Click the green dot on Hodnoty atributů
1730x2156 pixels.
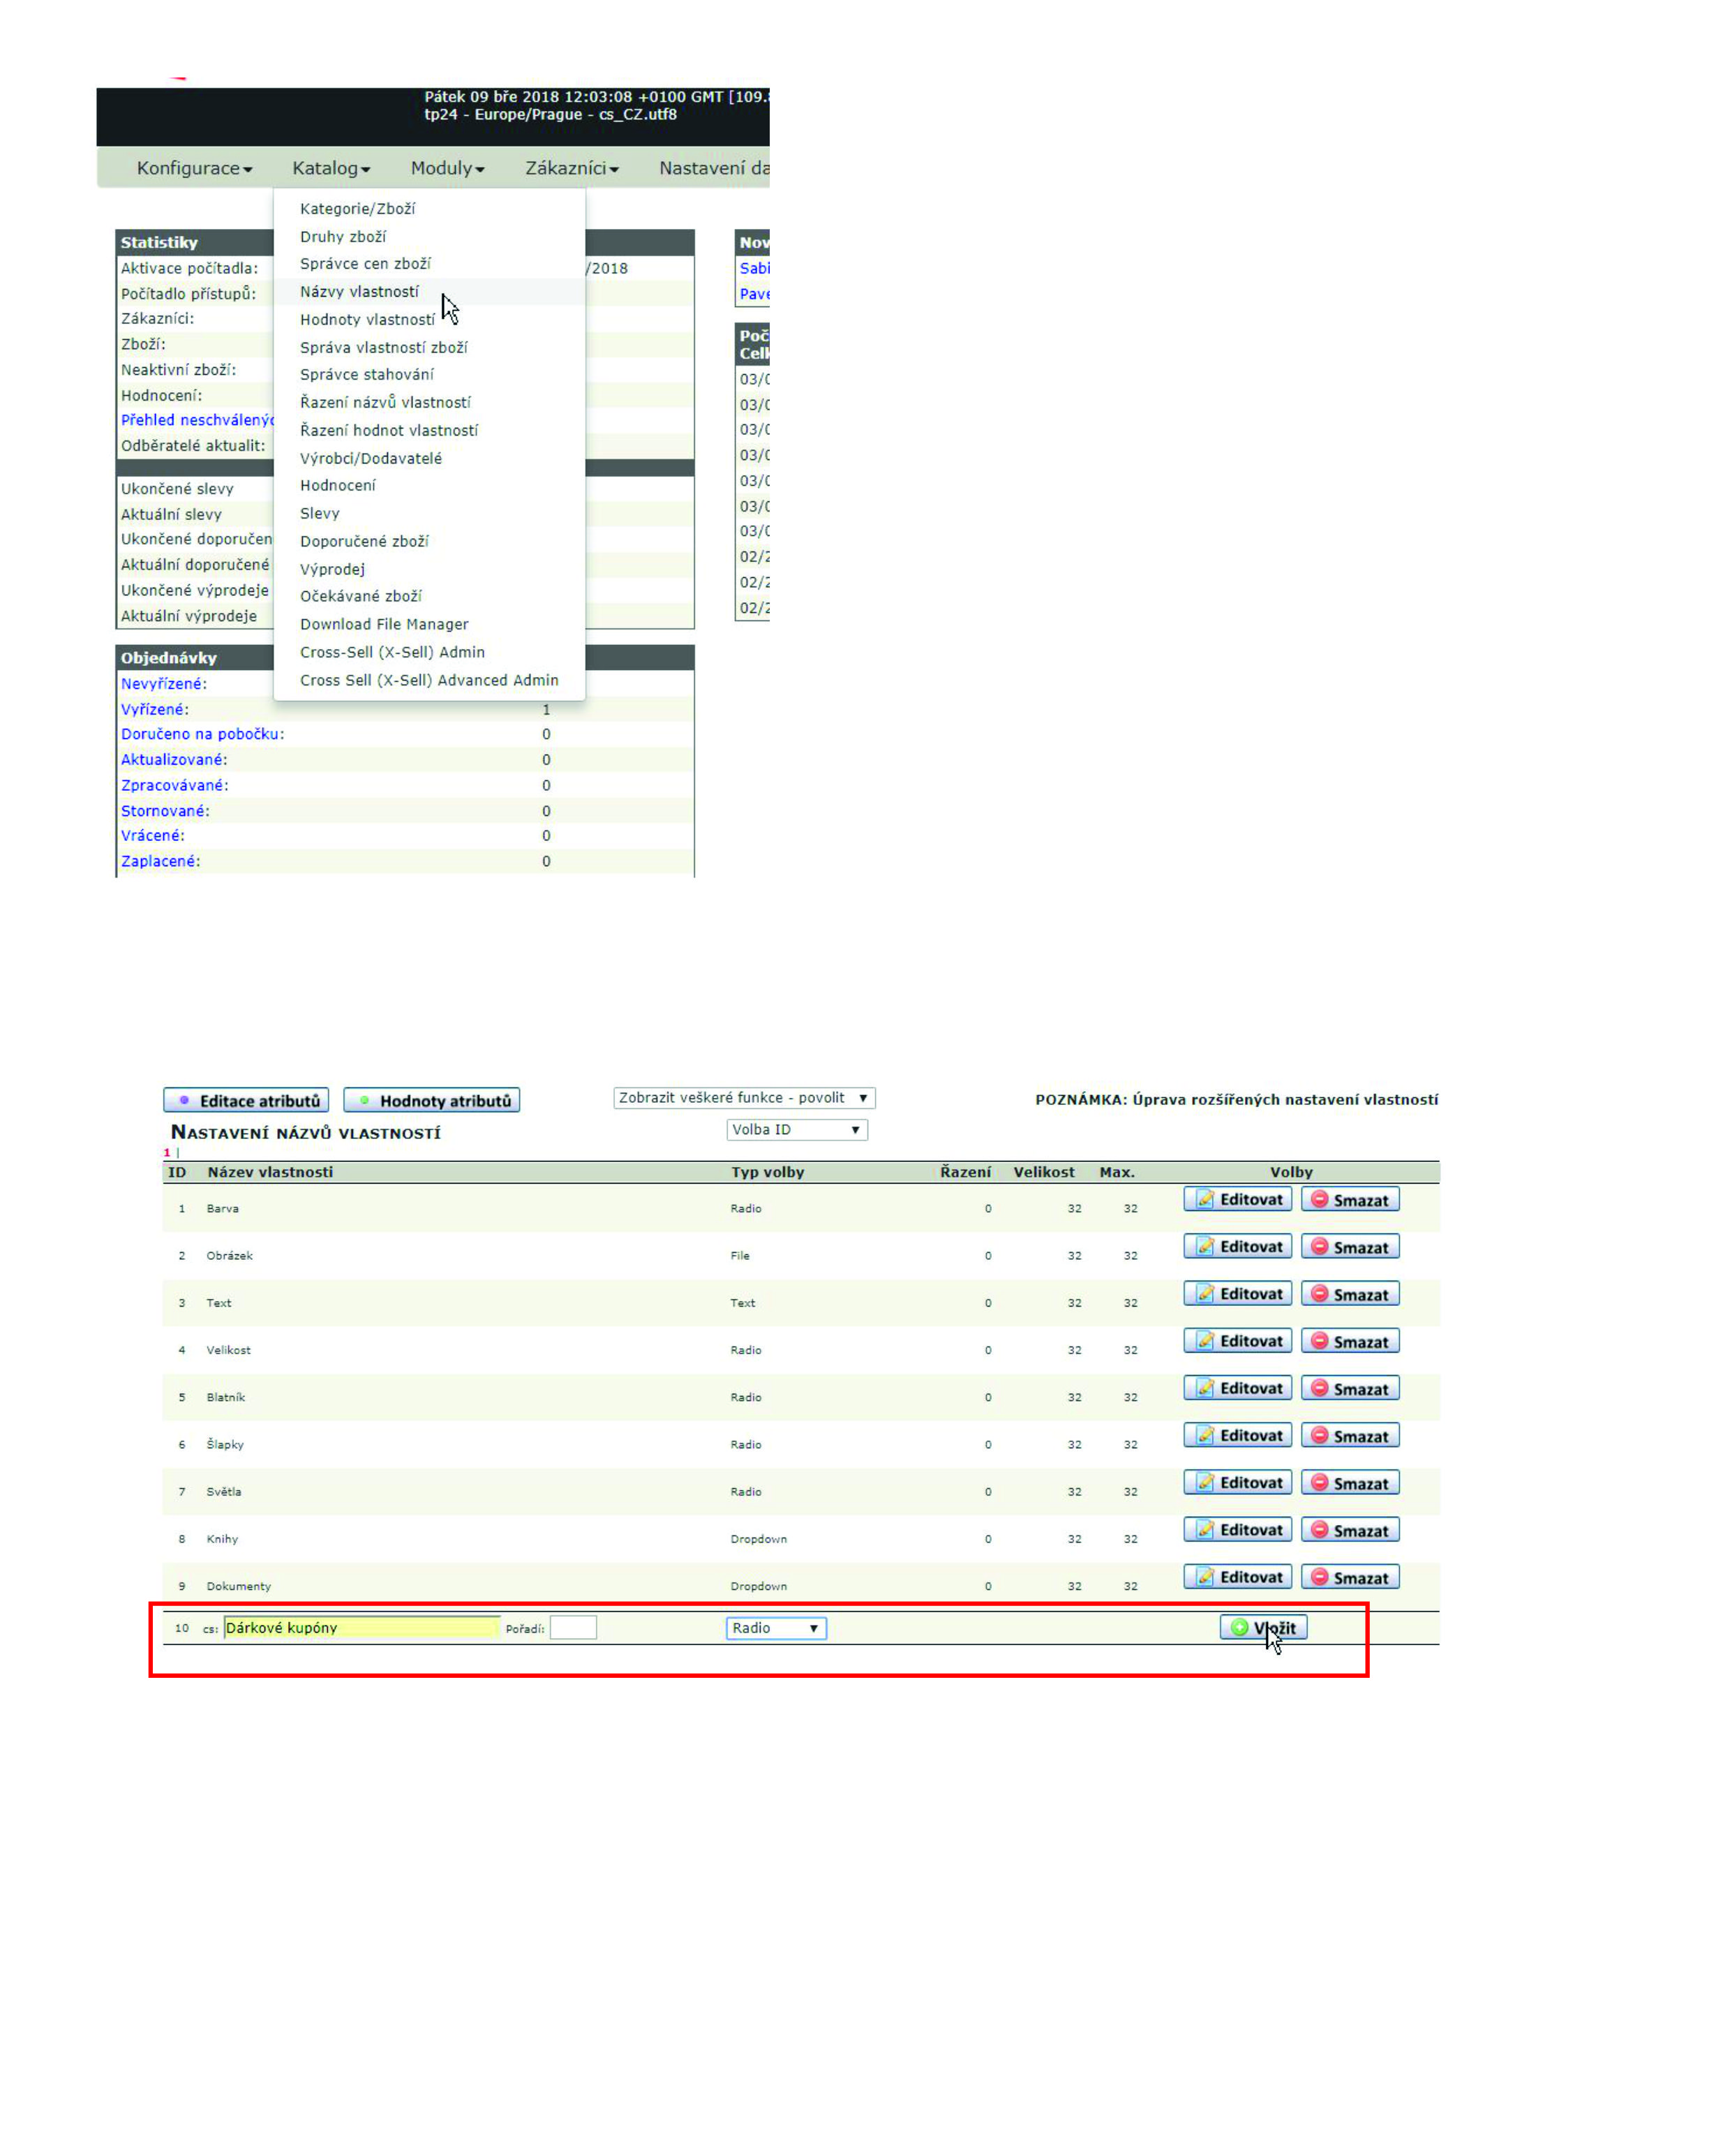[365, 1100]
